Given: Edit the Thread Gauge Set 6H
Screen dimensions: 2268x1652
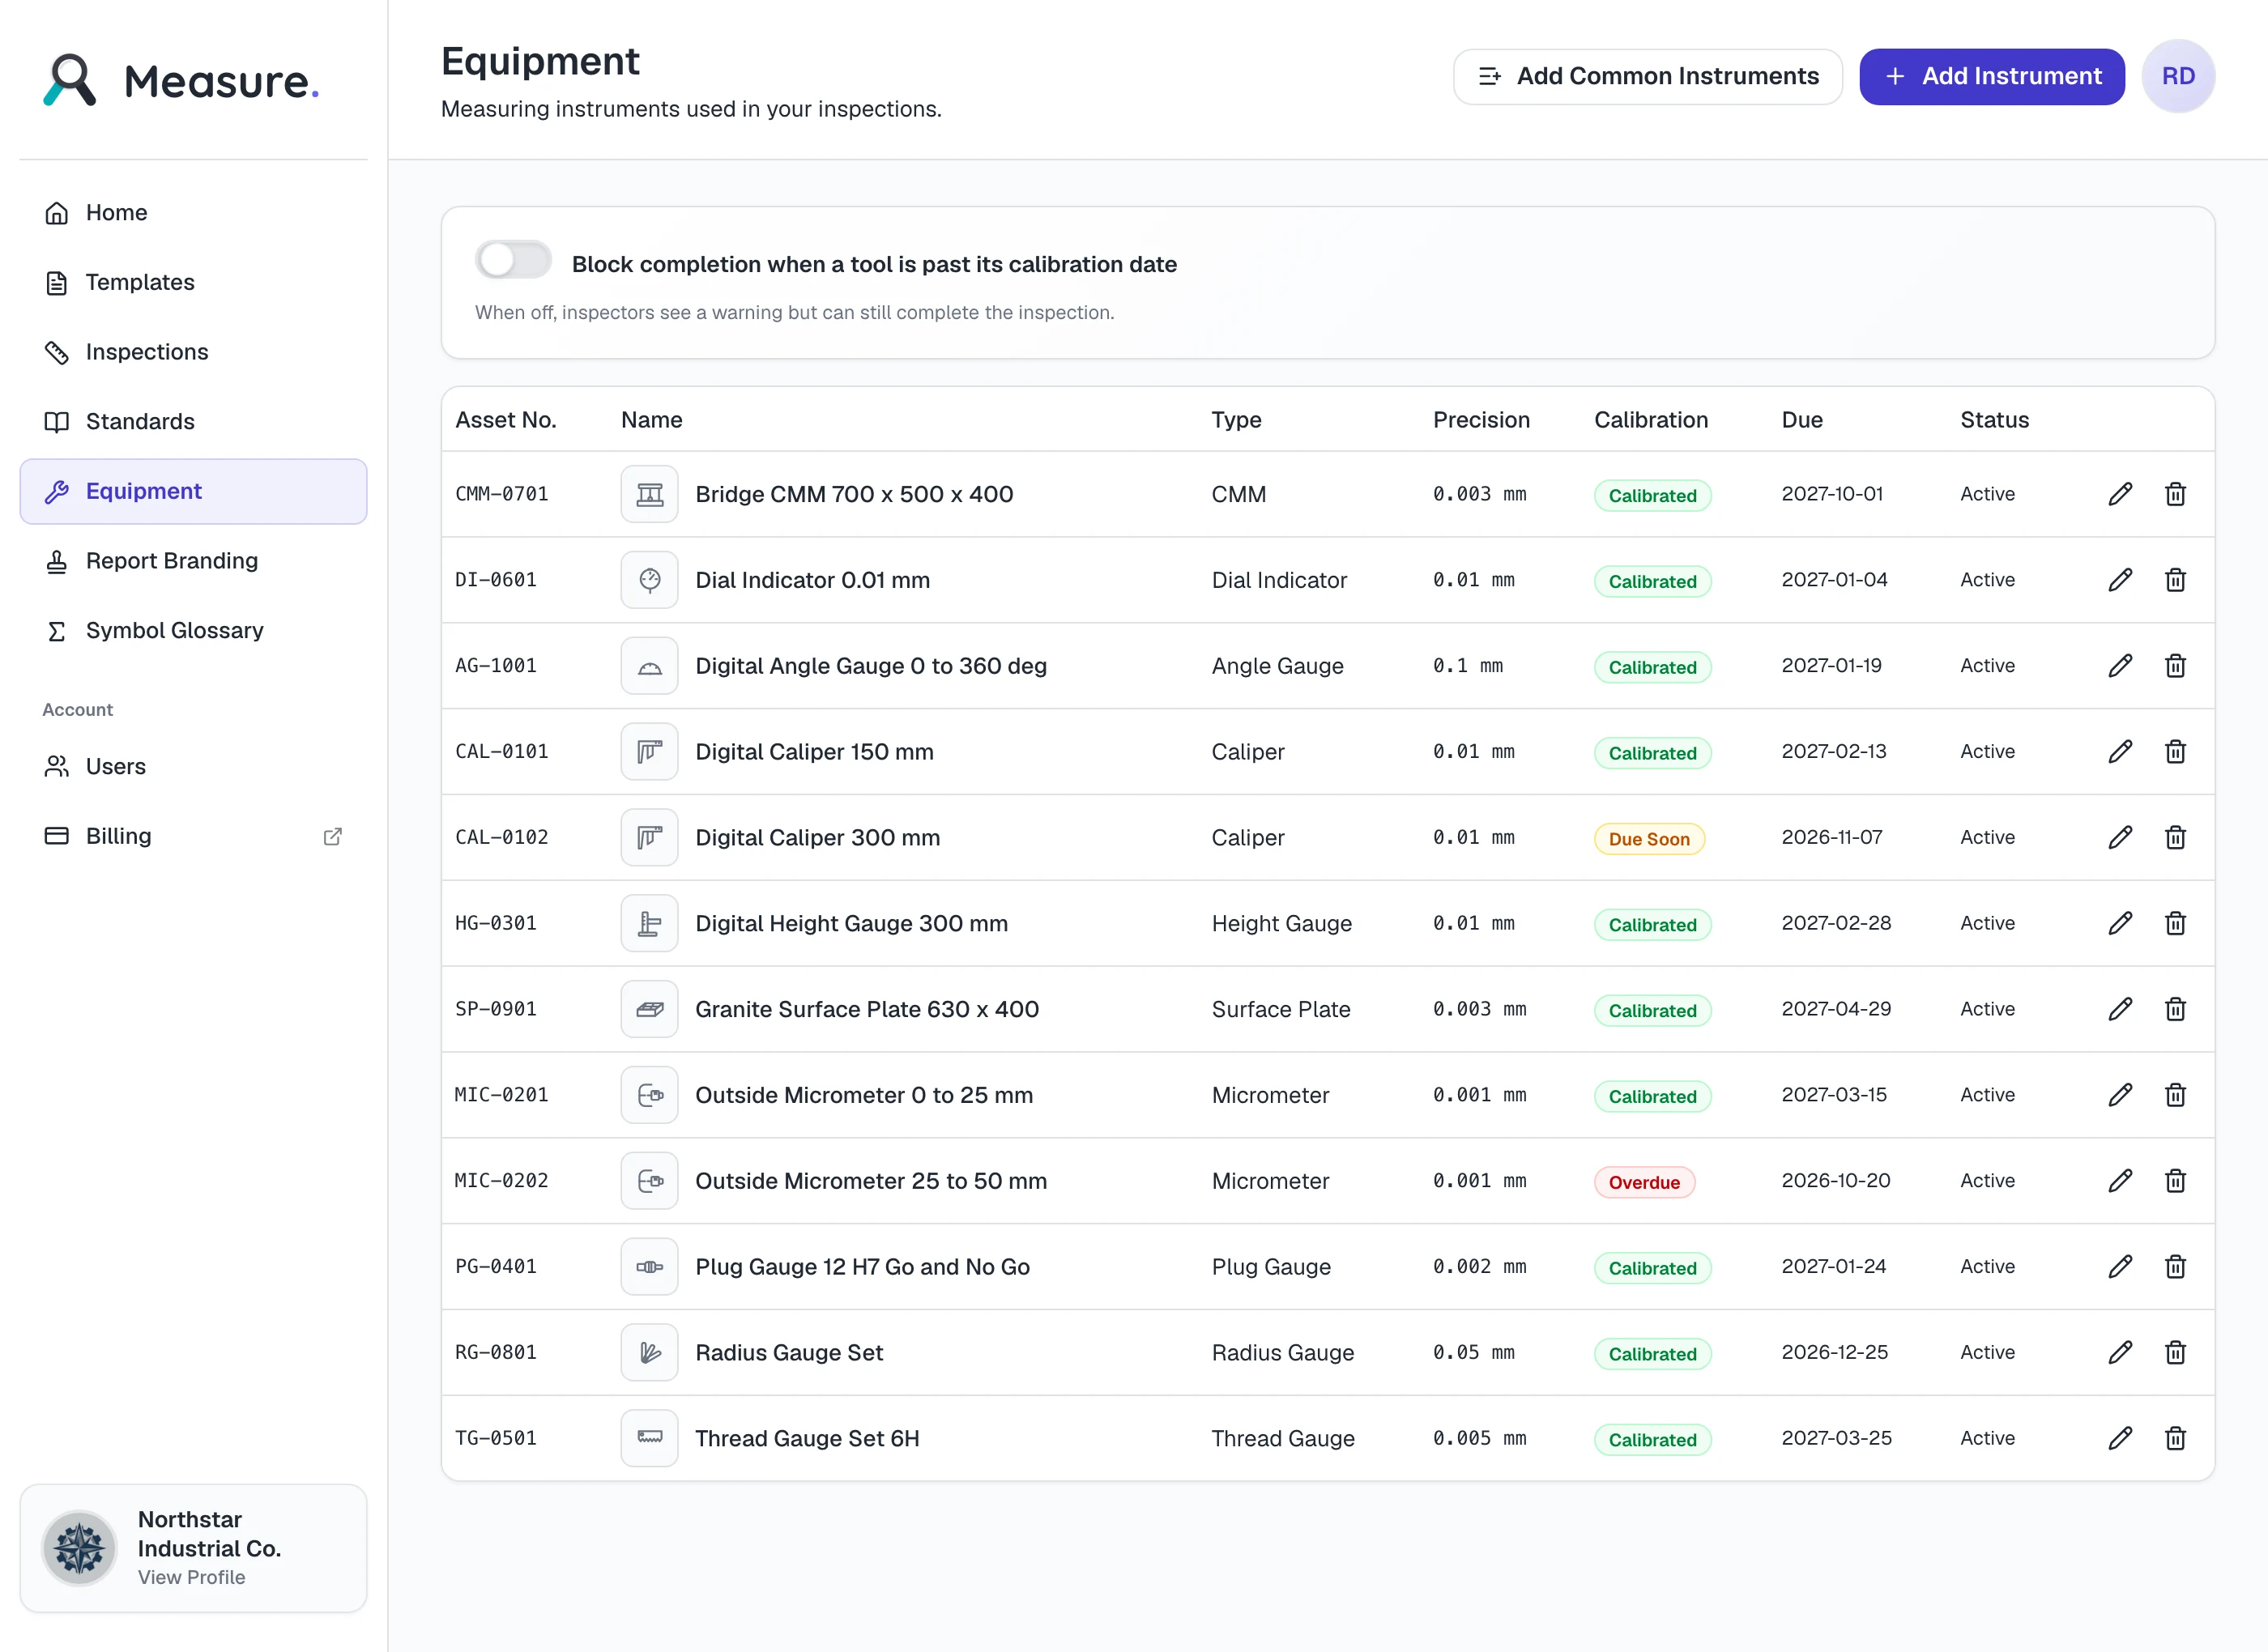Looking at the screenshot, I should pyautogui.click(x=2120, y=1438).
